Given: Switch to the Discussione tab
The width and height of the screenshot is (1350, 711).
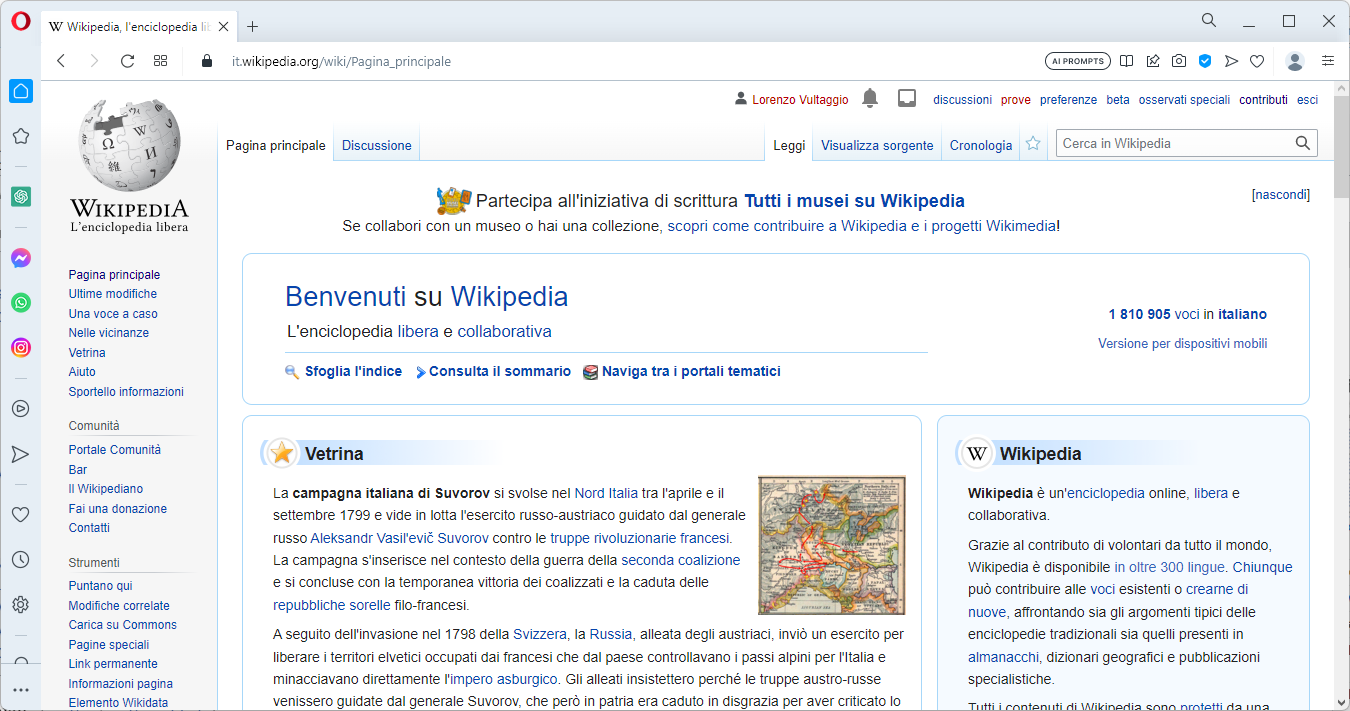Looking at the screenshot, I should (377, 145).
